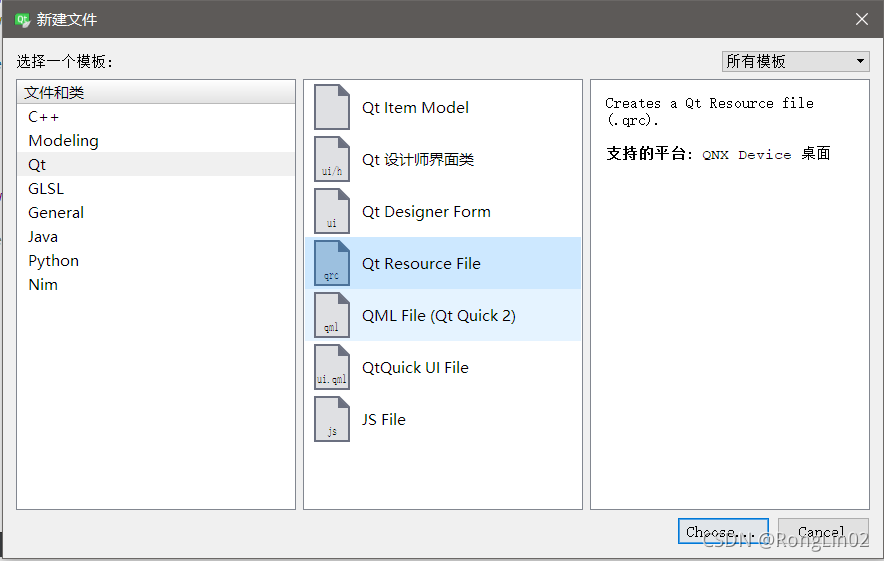Choose the JS File template
This screenshot has width=884, height=561.
click(x=443, y=419)
